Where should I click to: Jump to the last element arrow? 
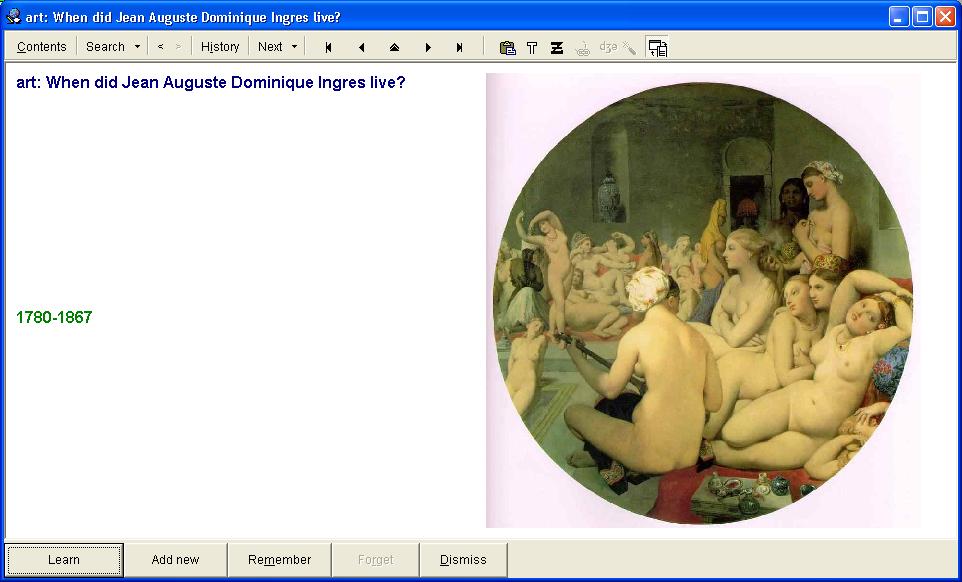coord(460,47)
